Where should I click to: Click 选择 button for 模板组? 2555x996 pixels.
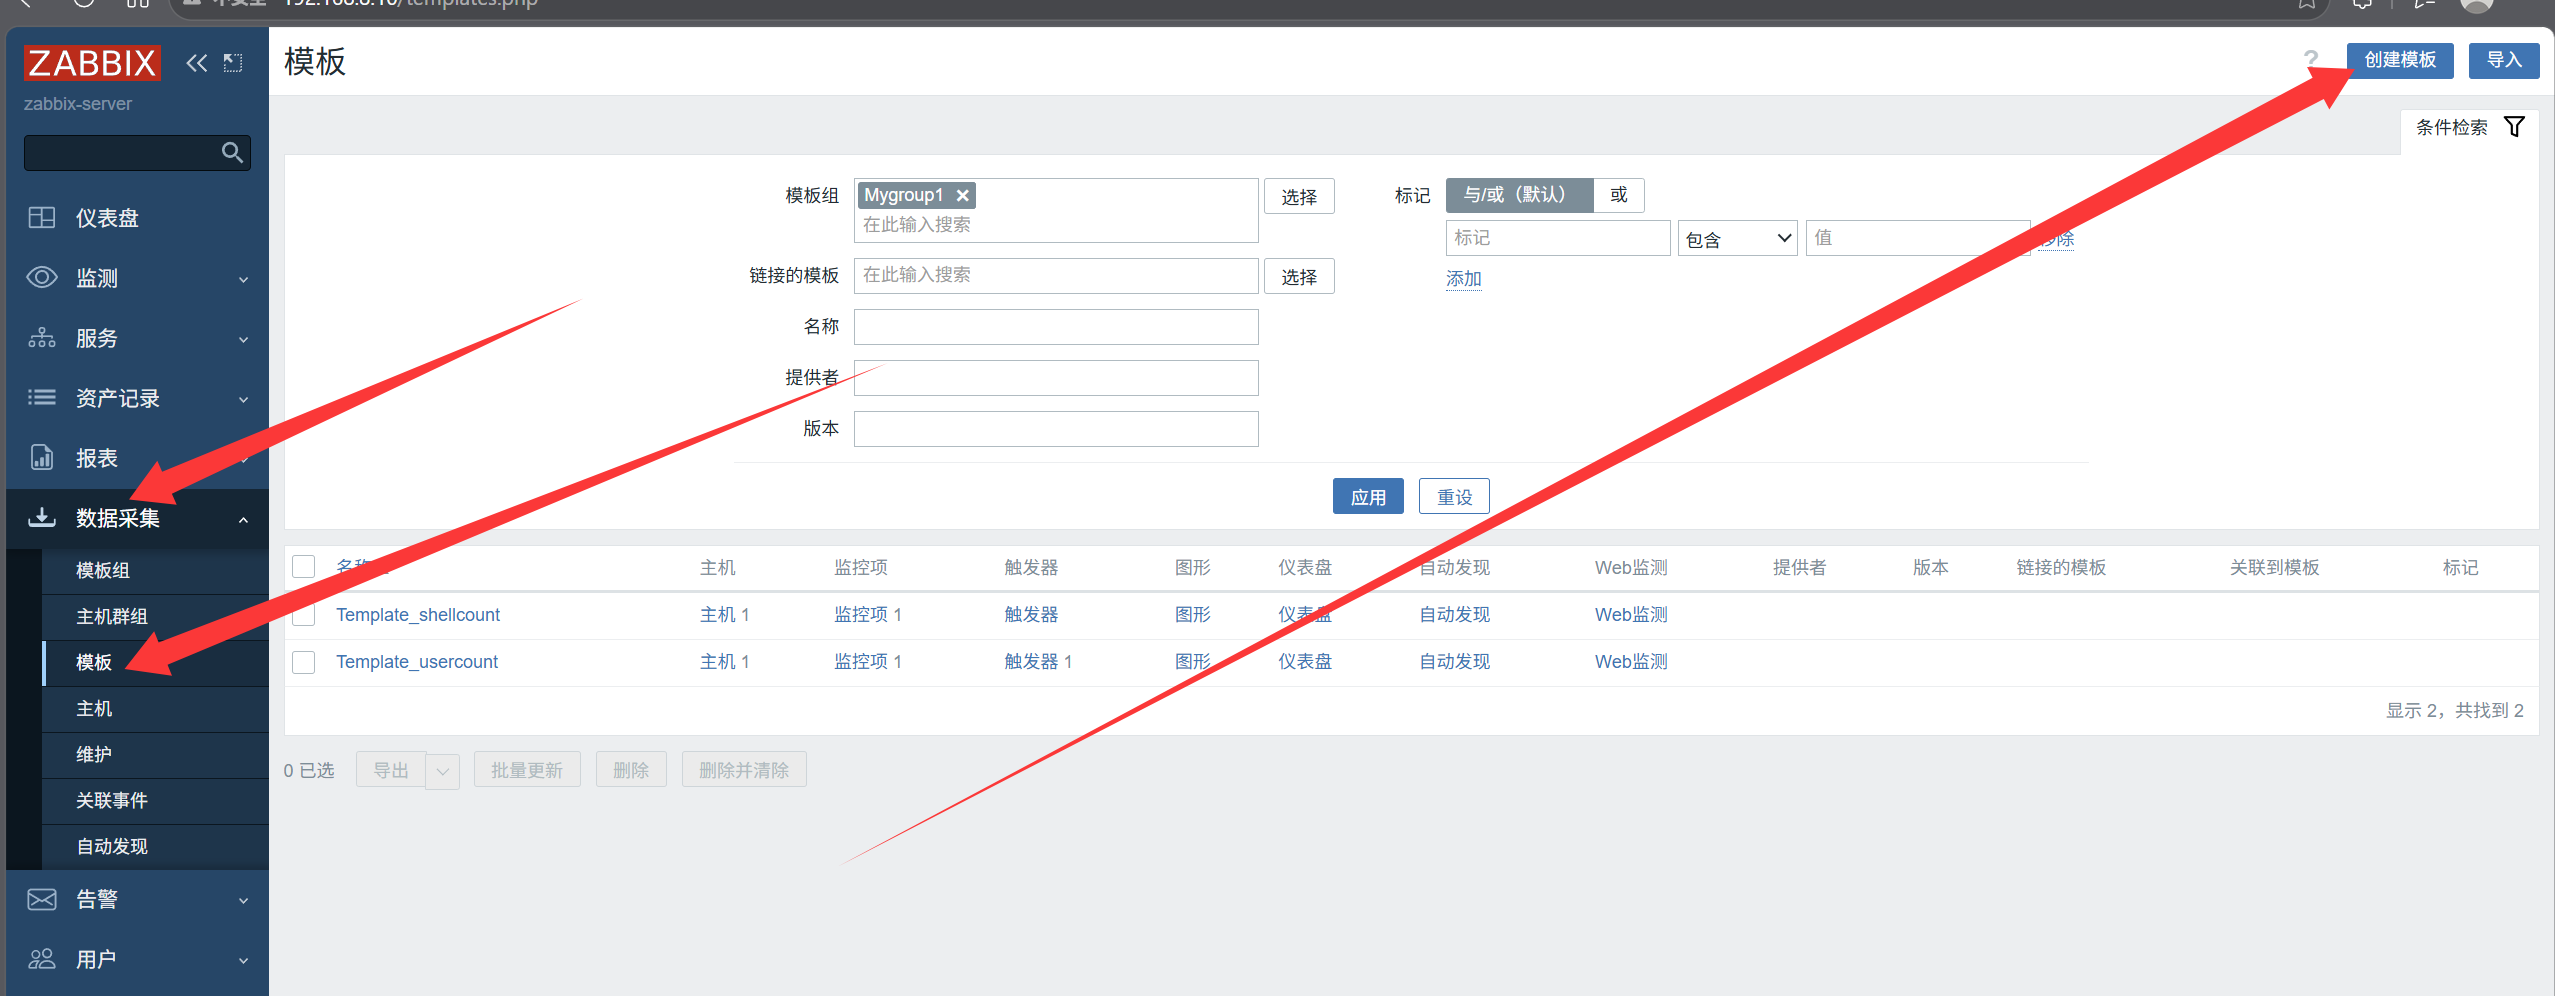tap(1299, 197)
